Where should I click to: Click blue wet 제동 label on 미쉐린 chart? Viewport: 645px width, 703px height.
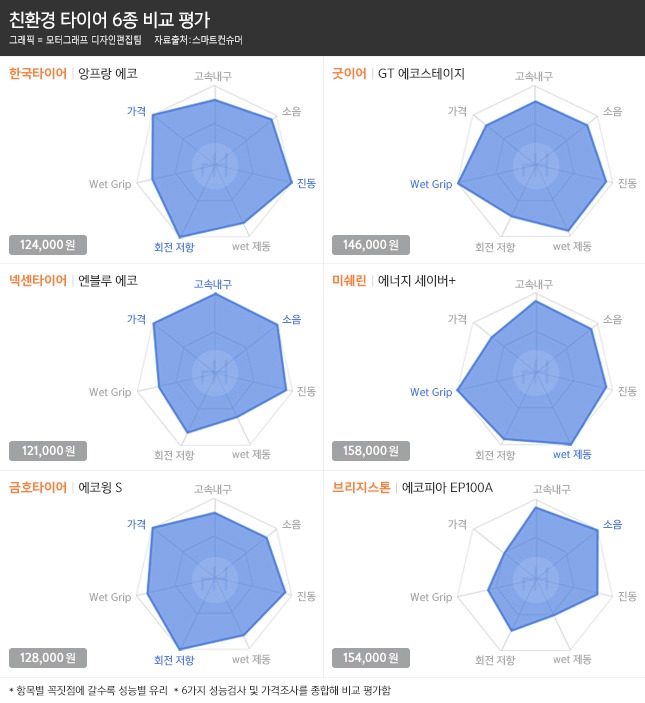(572, 454)
